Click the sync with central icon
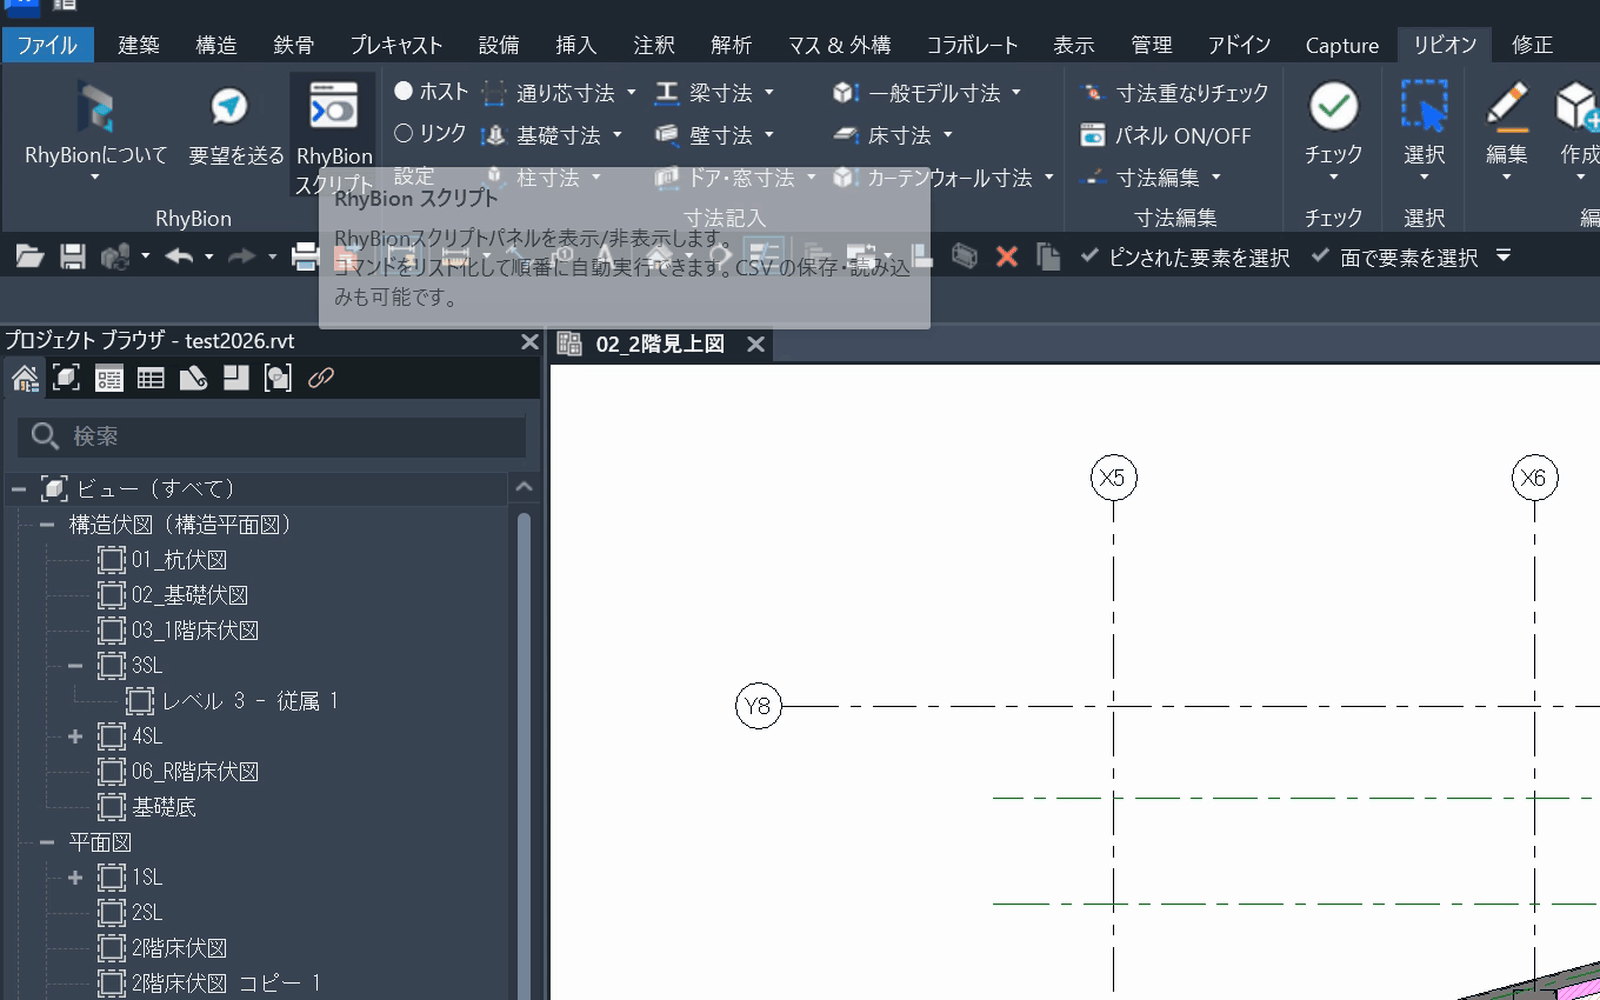This screenshot has width=1600, height=1000. tap(115, 257)
